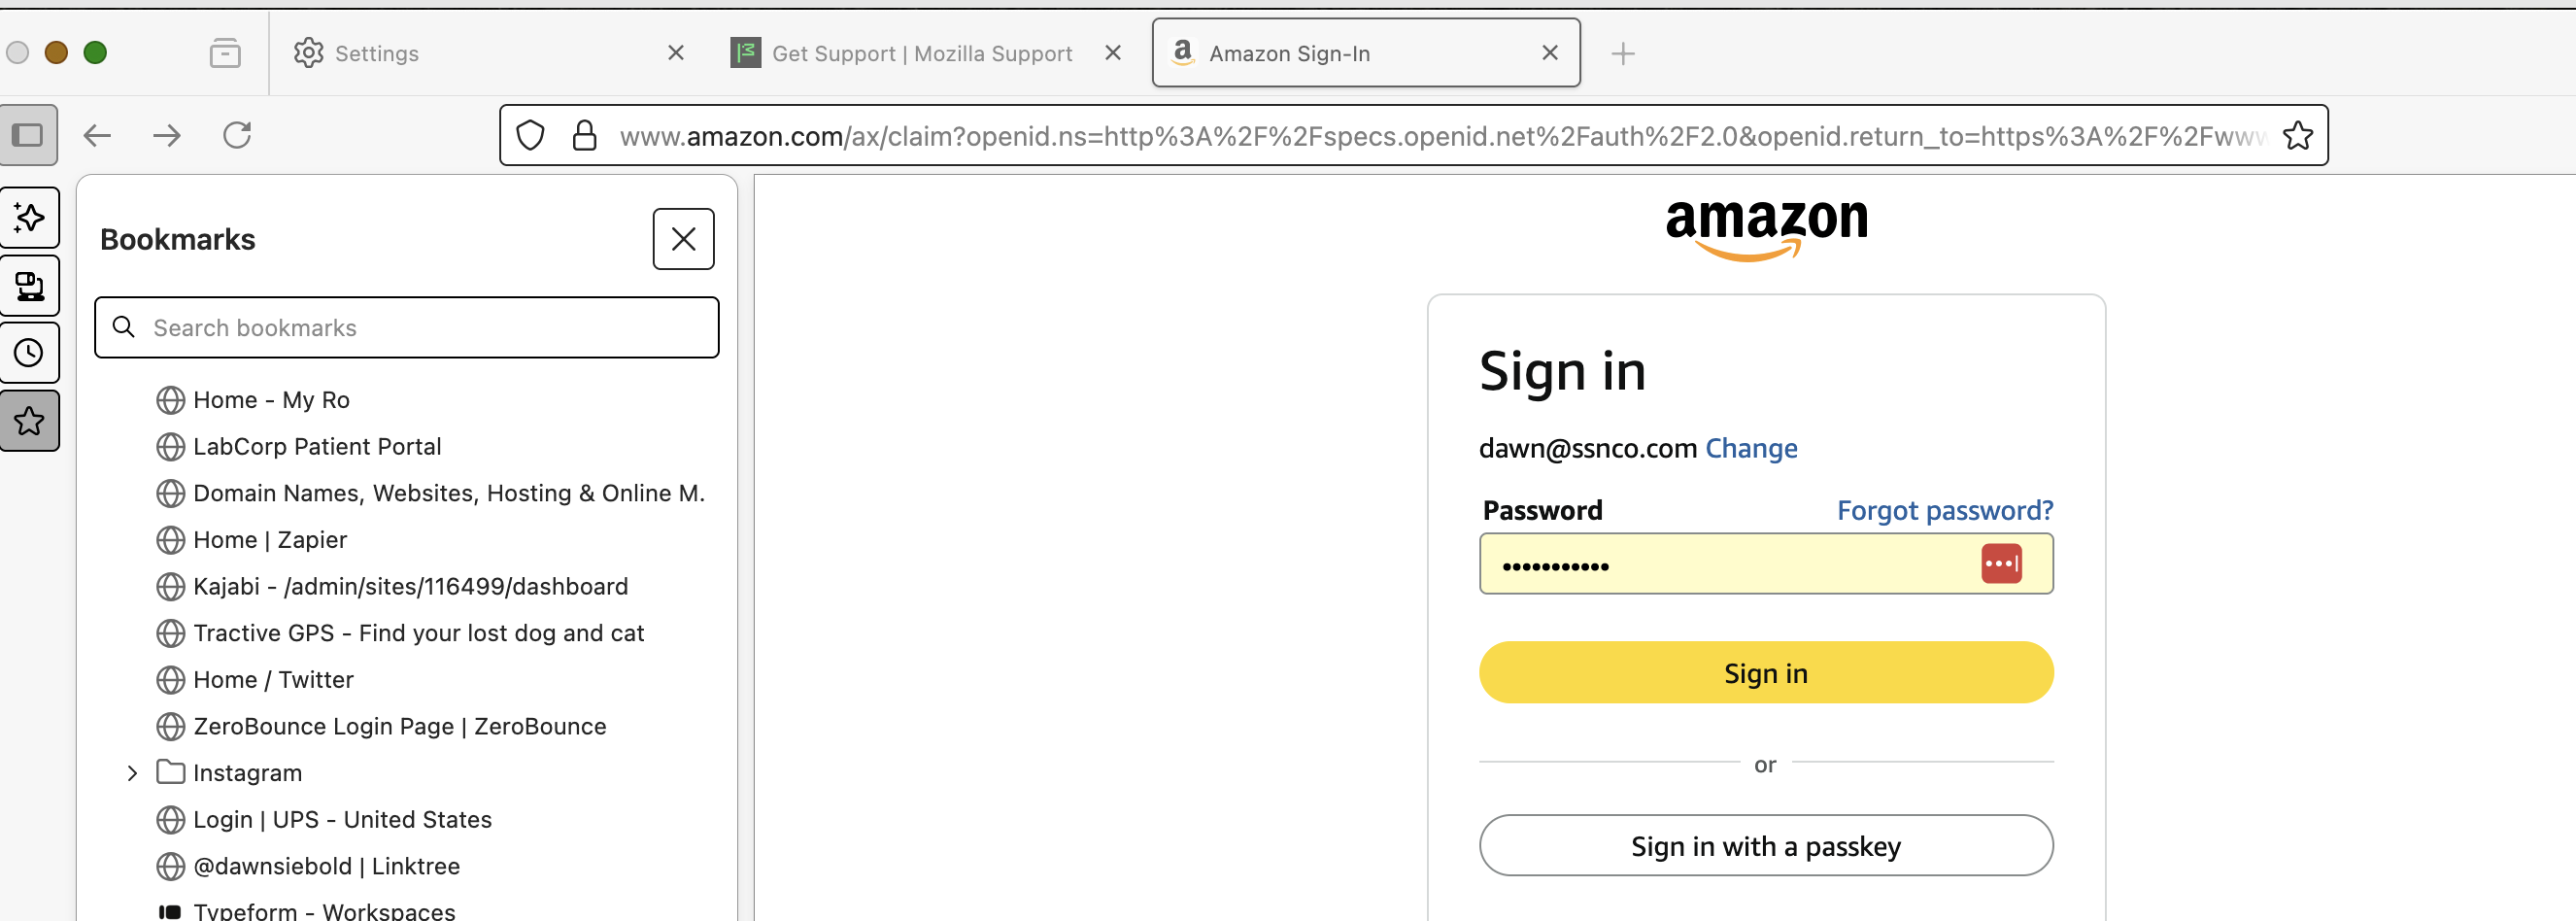Open the new tab plus button
Screen dimensions: 2576x921
pos(1622,53)
